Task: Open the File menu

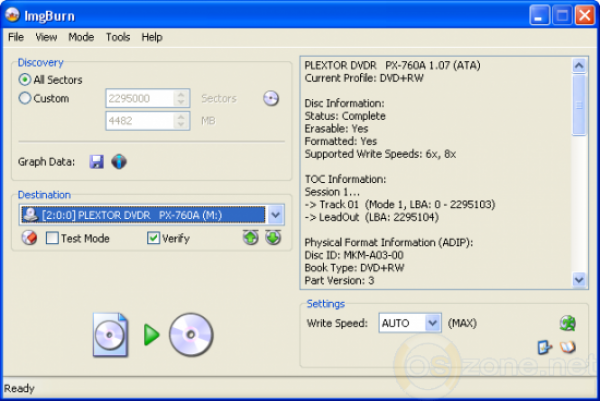Action: click(16, 37)
